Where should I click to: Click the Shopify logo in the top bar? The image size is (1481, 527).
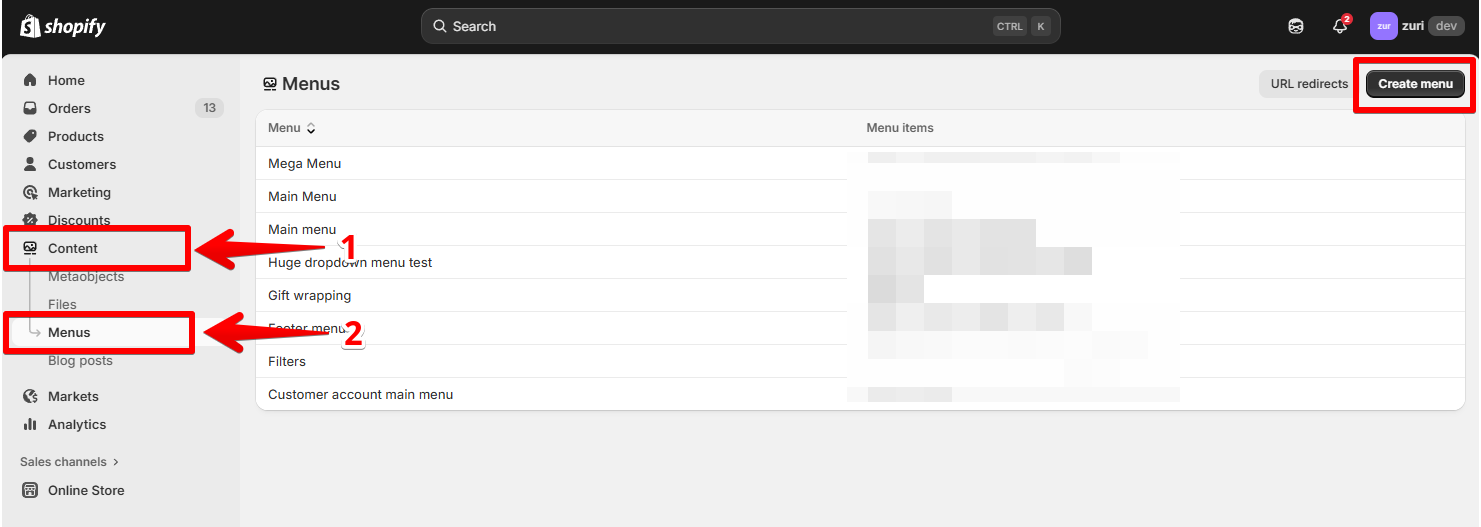coord(62,26)
